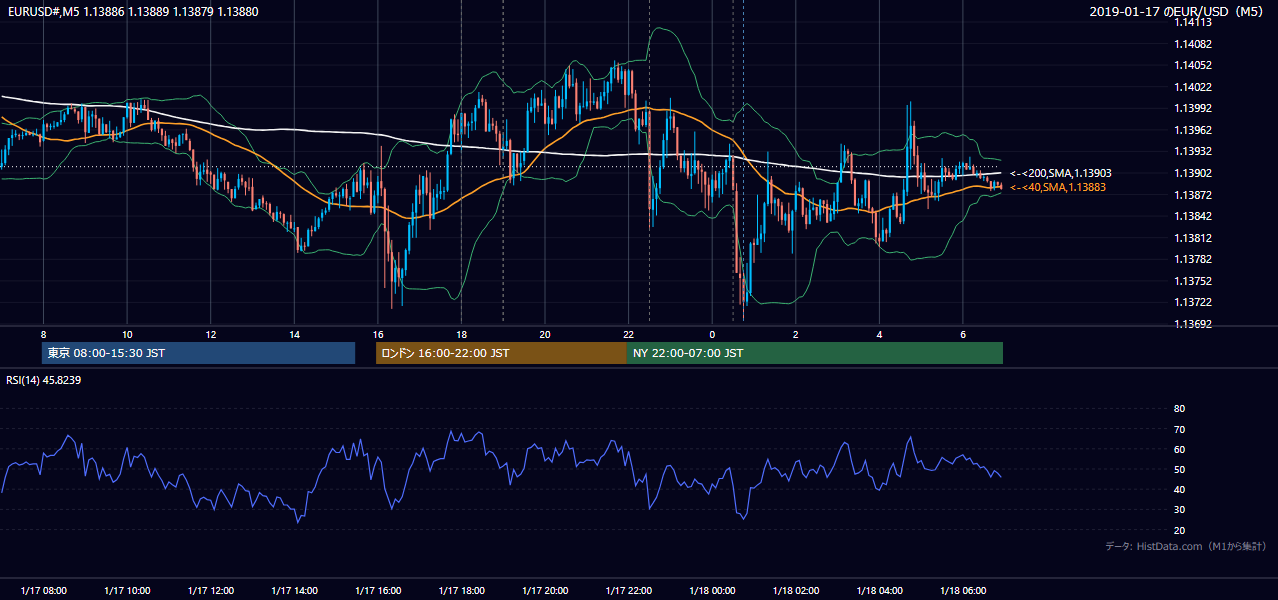1278x600 pixels.
Task: Click the 1.13842 price axis label
Action: (x=1193, y=216)
